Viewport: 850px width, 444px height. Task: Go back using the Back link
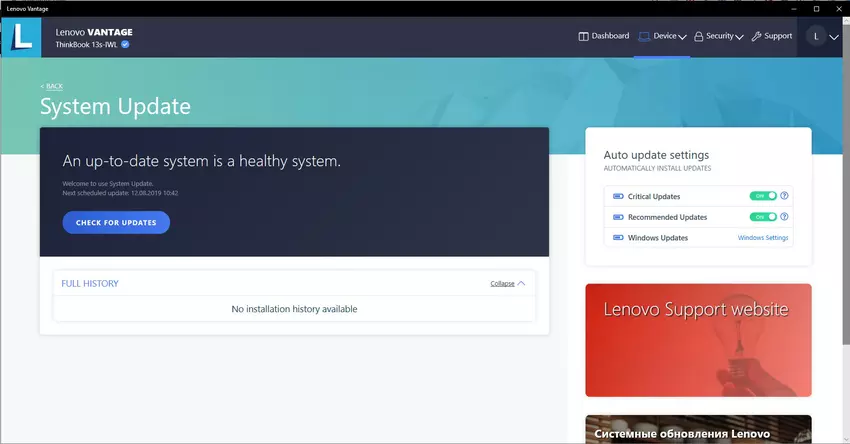pyautogui.click(x=52, y=86)
